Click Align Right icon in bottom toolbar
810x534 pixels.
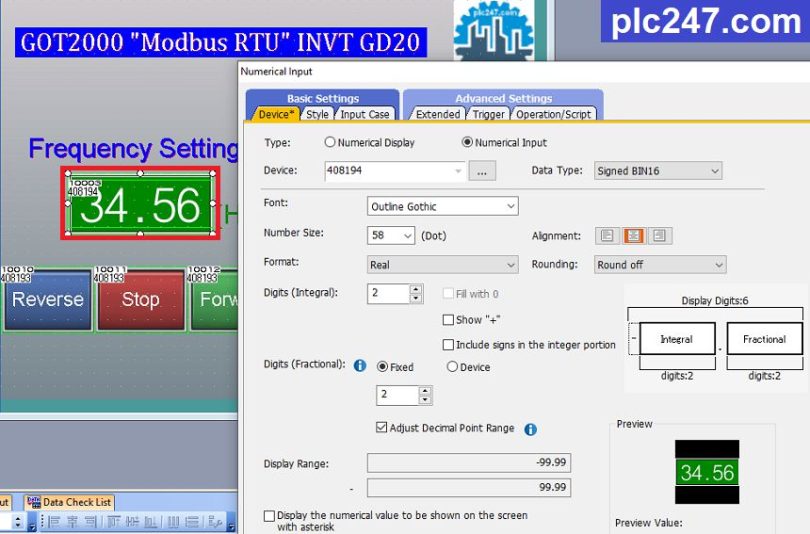(x=91, y=522)
